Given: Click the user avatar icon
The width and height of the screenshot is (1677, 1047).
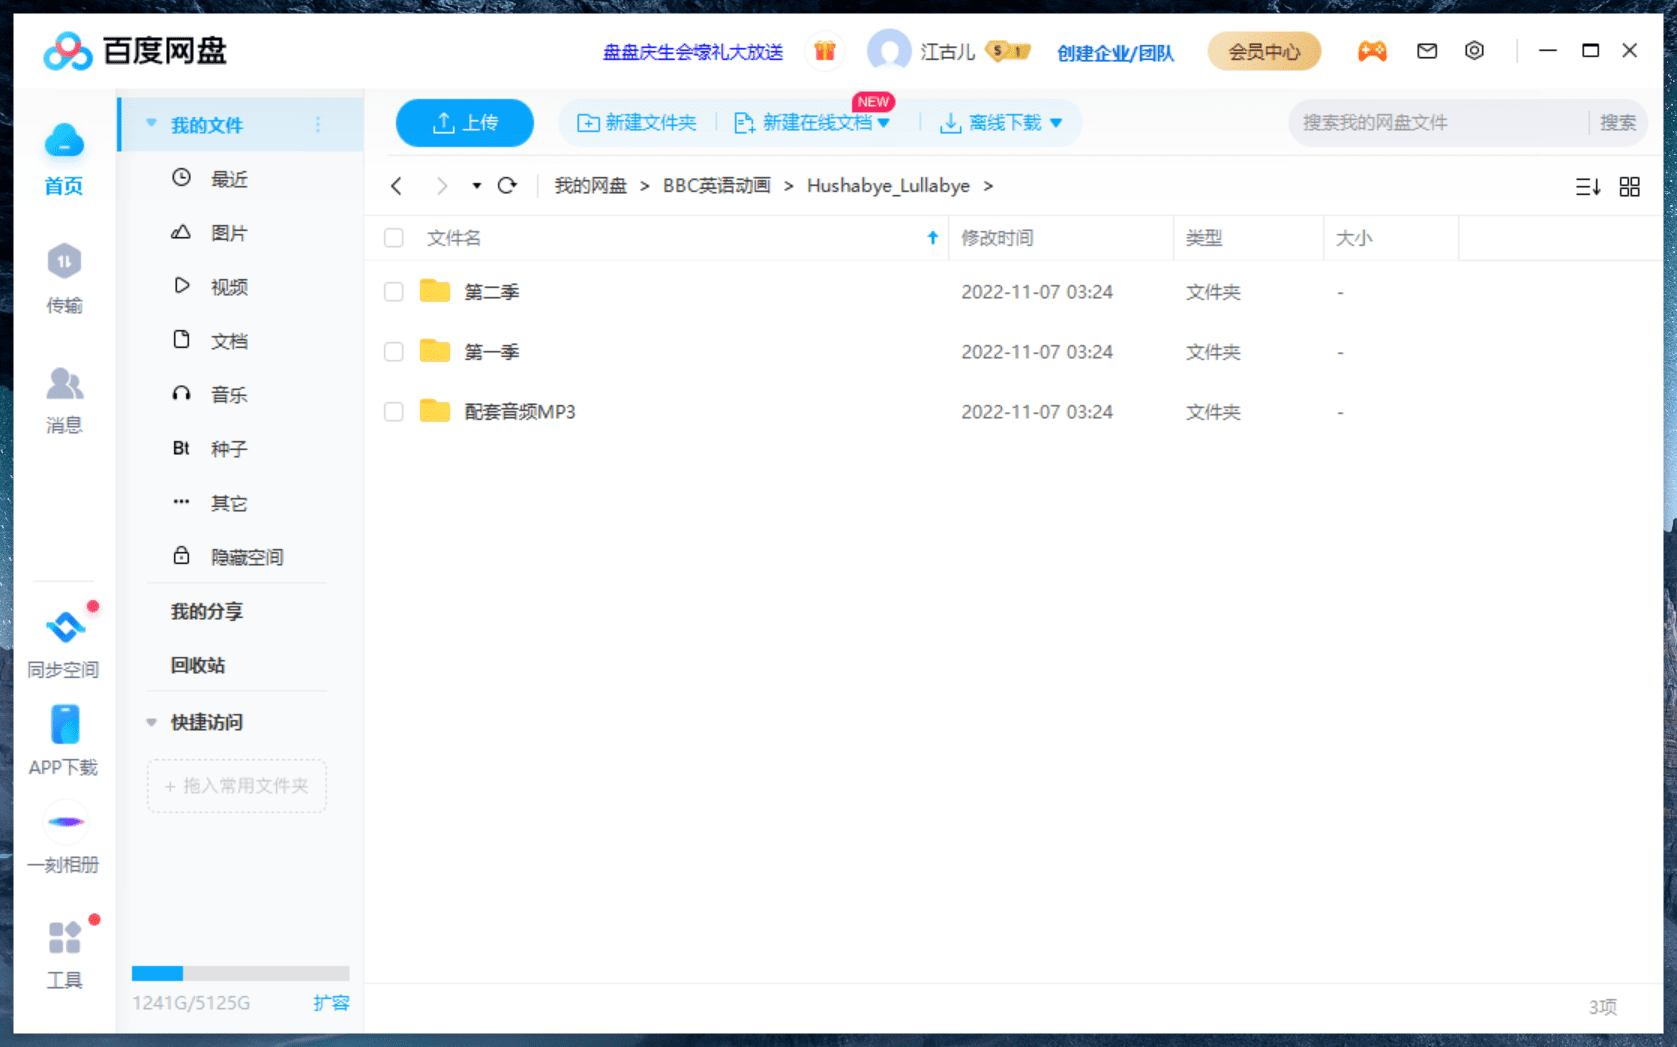Looking at the screenshot, I should (889, 51).
